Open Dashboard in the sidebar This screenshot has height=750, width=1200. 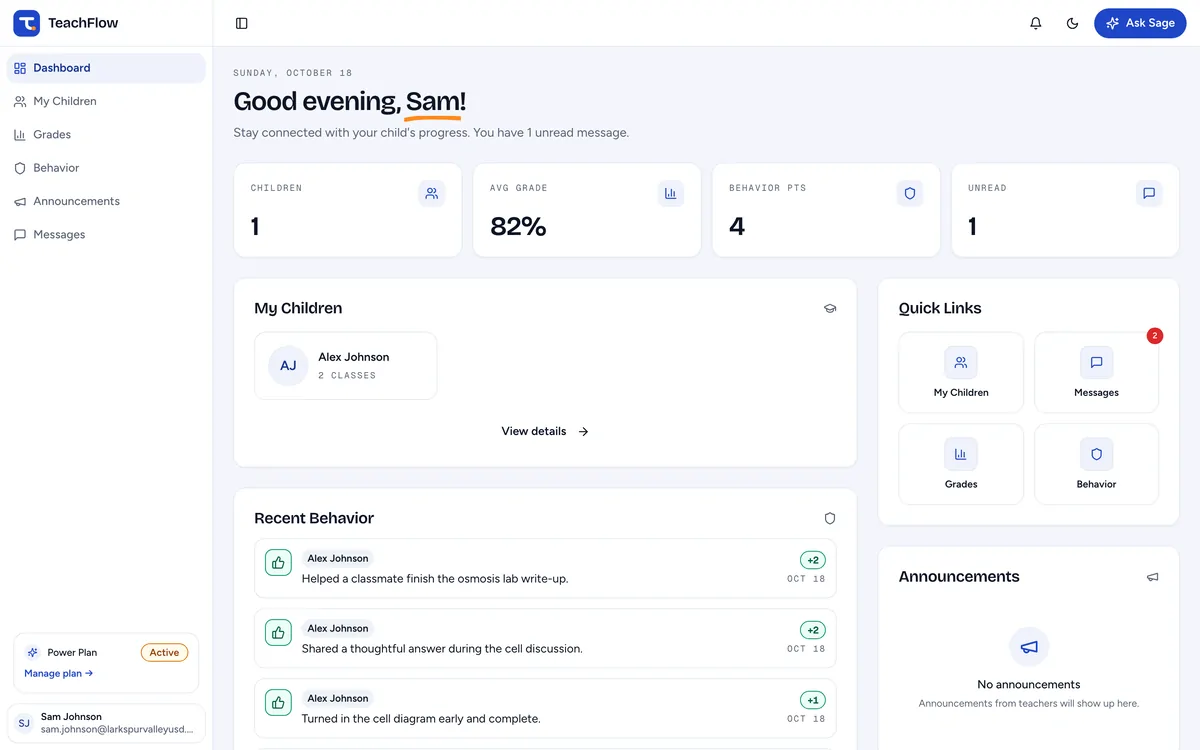click(x=106, y=68)
